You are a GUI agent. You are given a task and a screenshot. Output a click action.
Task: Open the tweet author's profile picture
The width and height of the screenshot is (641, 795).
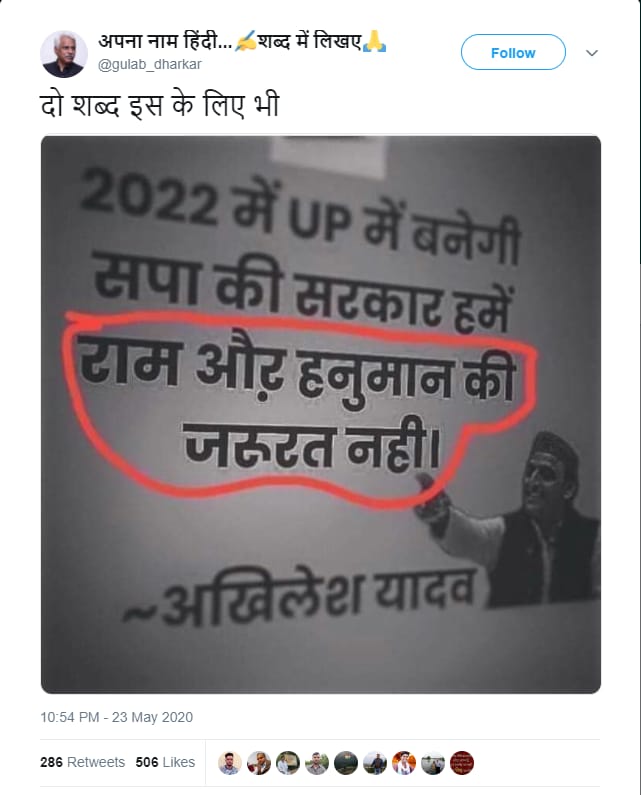(x=64, y=54)
